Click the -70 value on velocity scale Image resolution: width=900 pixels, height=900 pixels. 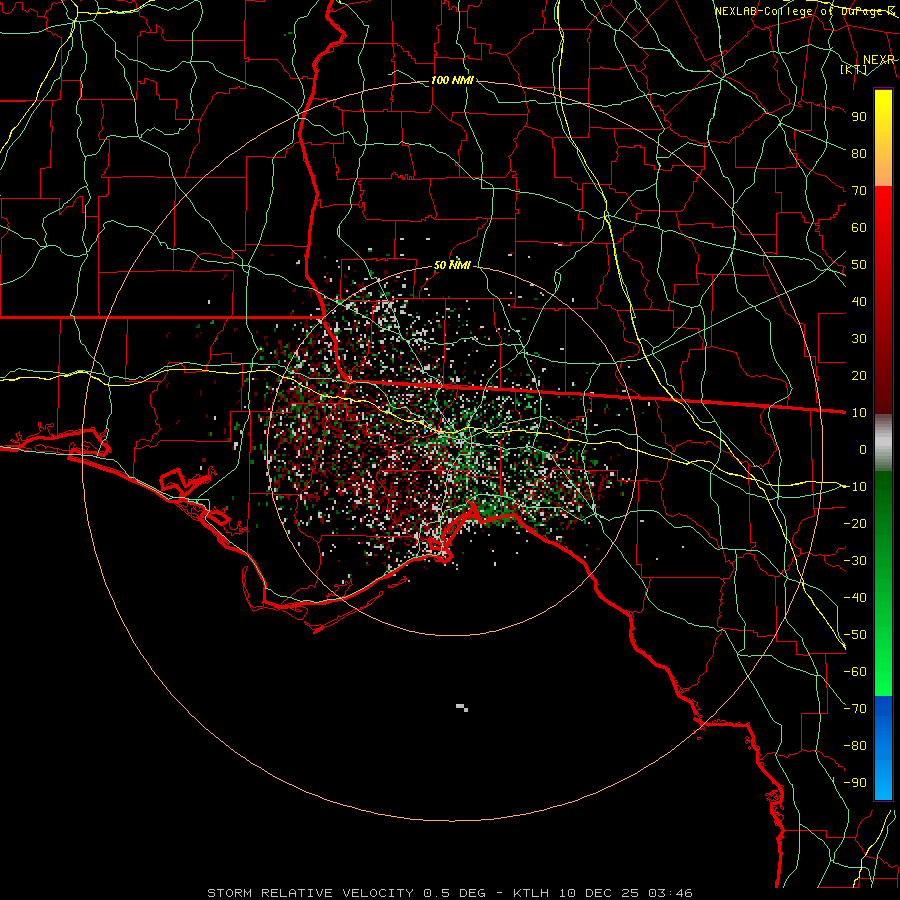pos(855,709)
